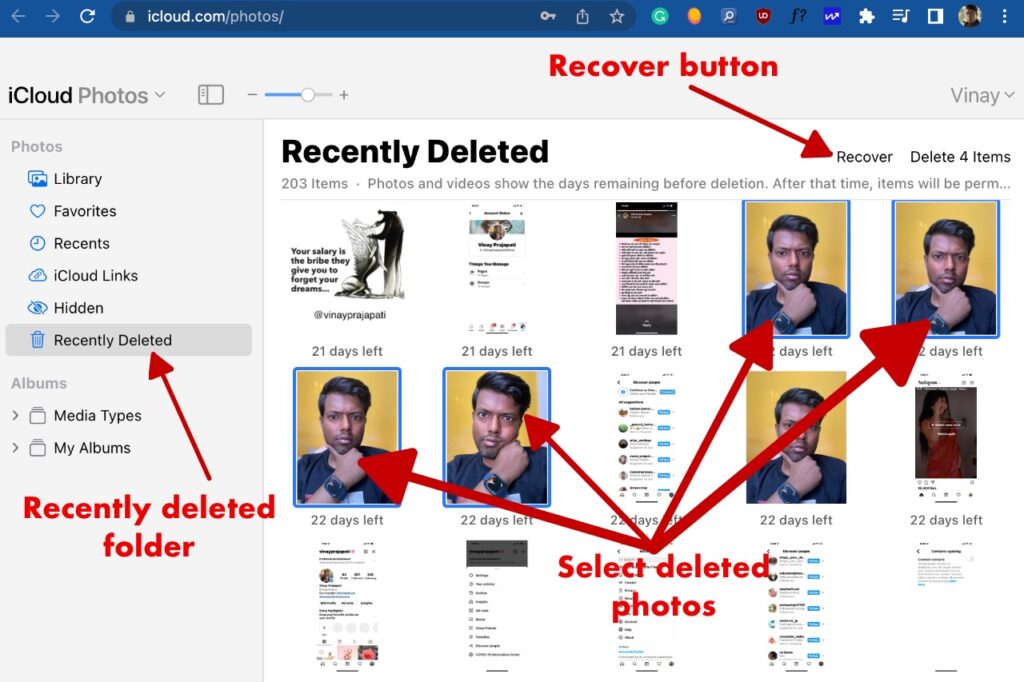Open the uBlock Origin extension icon

tap(763, 16)
